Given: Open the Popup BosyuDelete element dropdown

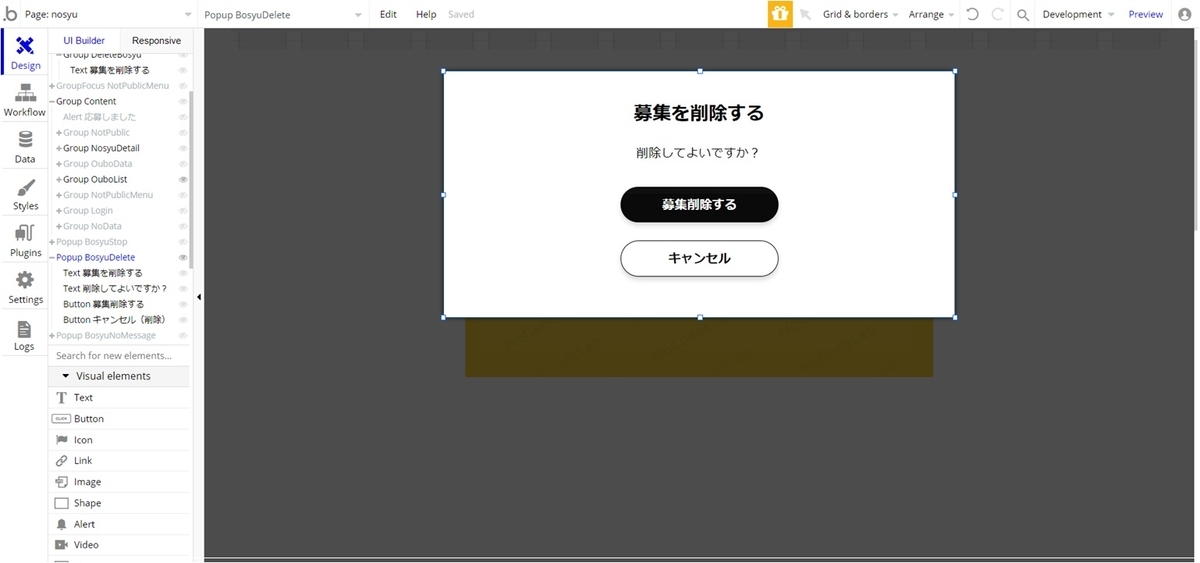Looking at the screenshot, I should 284,14.
